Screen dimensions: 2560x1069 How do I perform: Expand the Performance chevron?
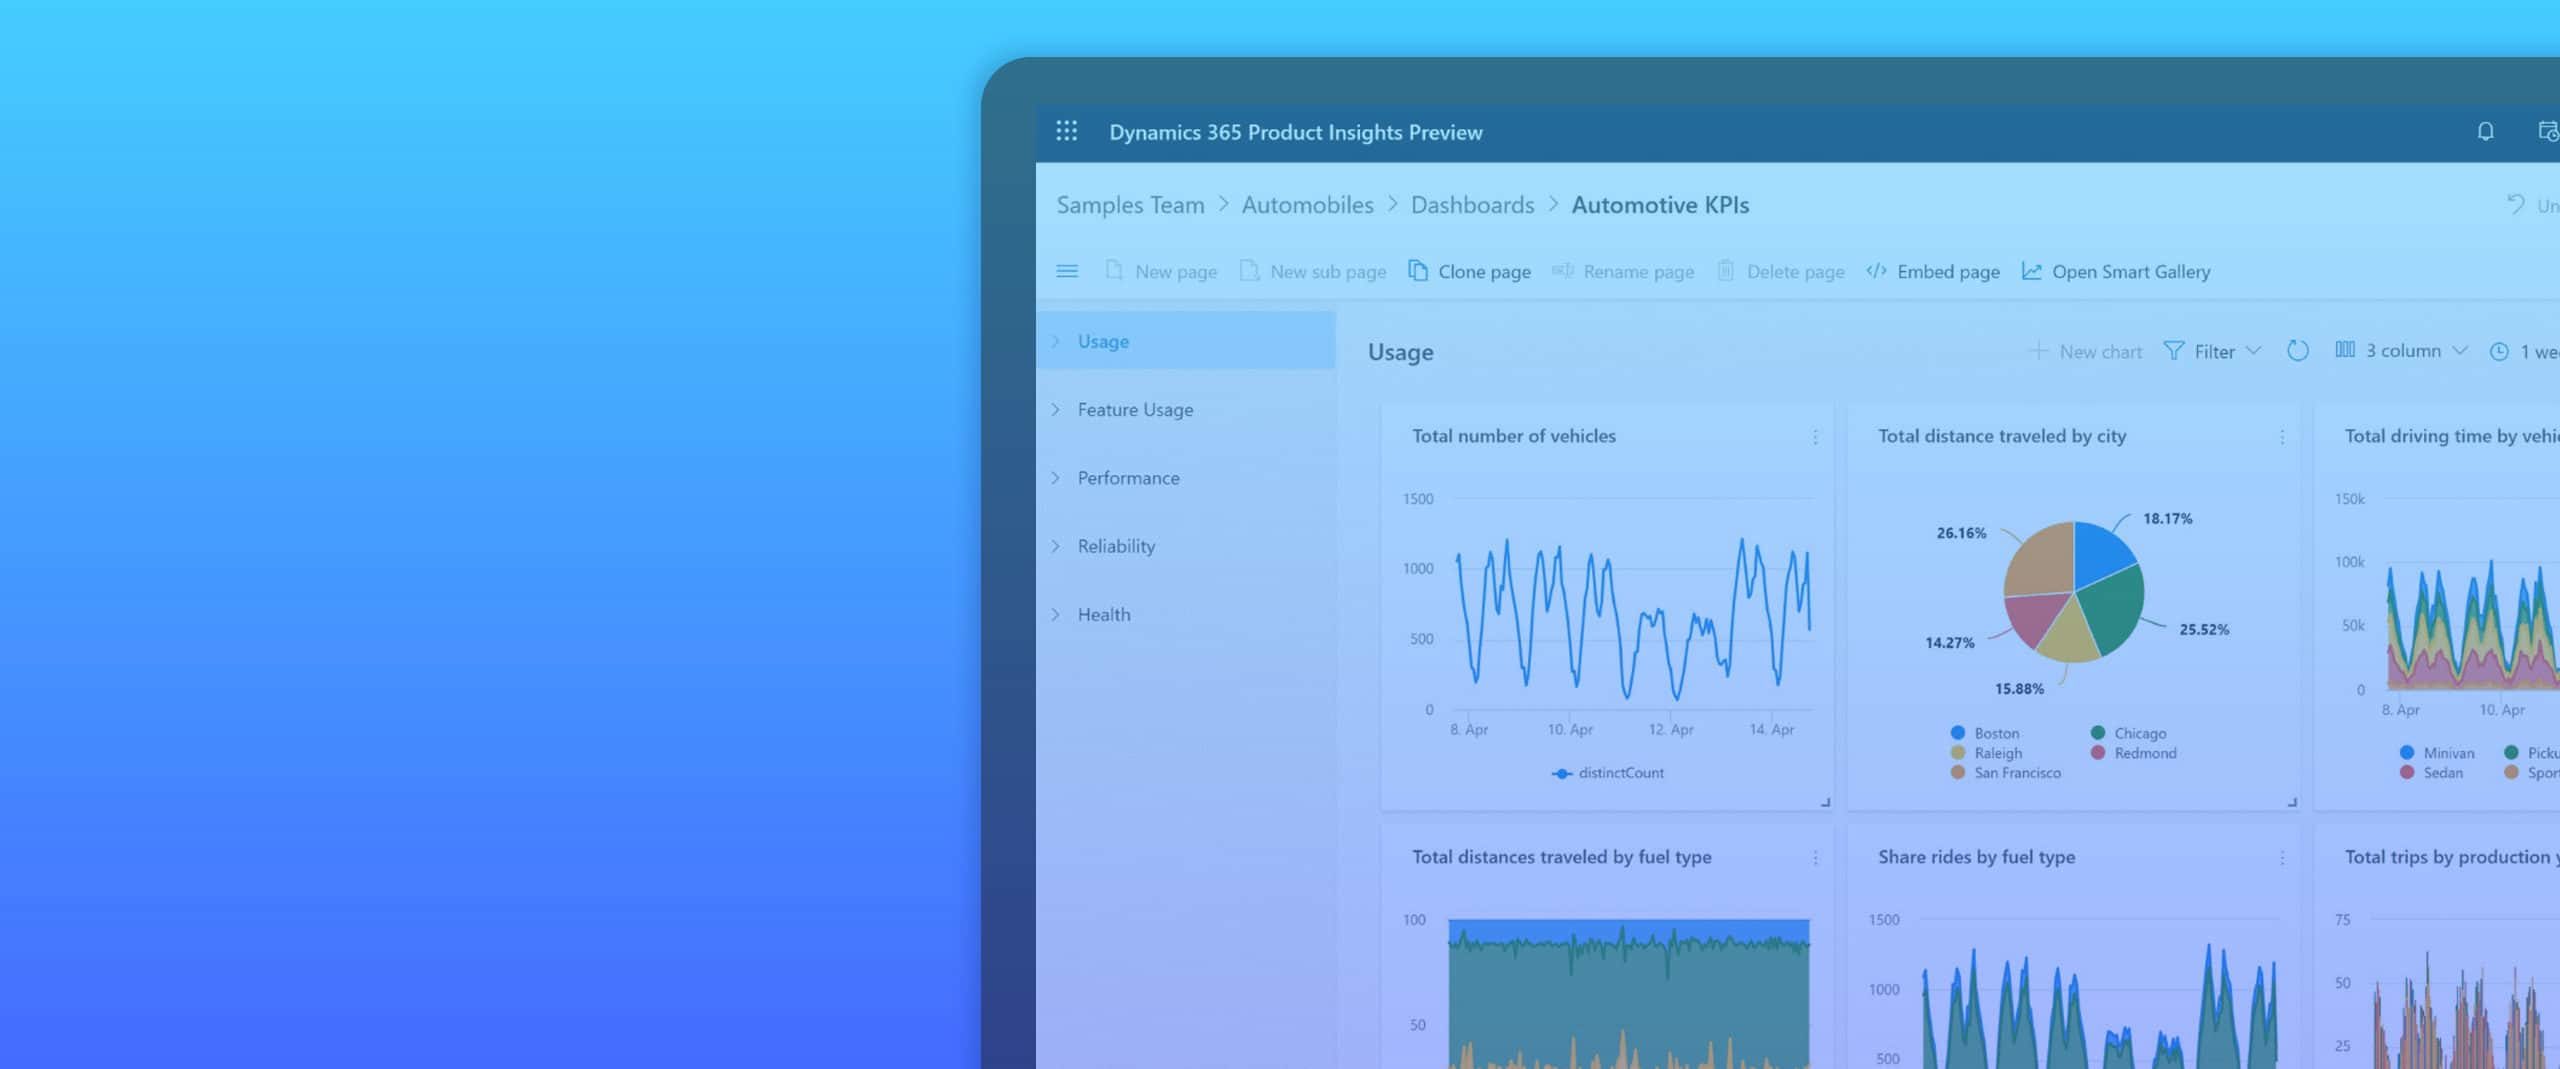coord(1055,478)
